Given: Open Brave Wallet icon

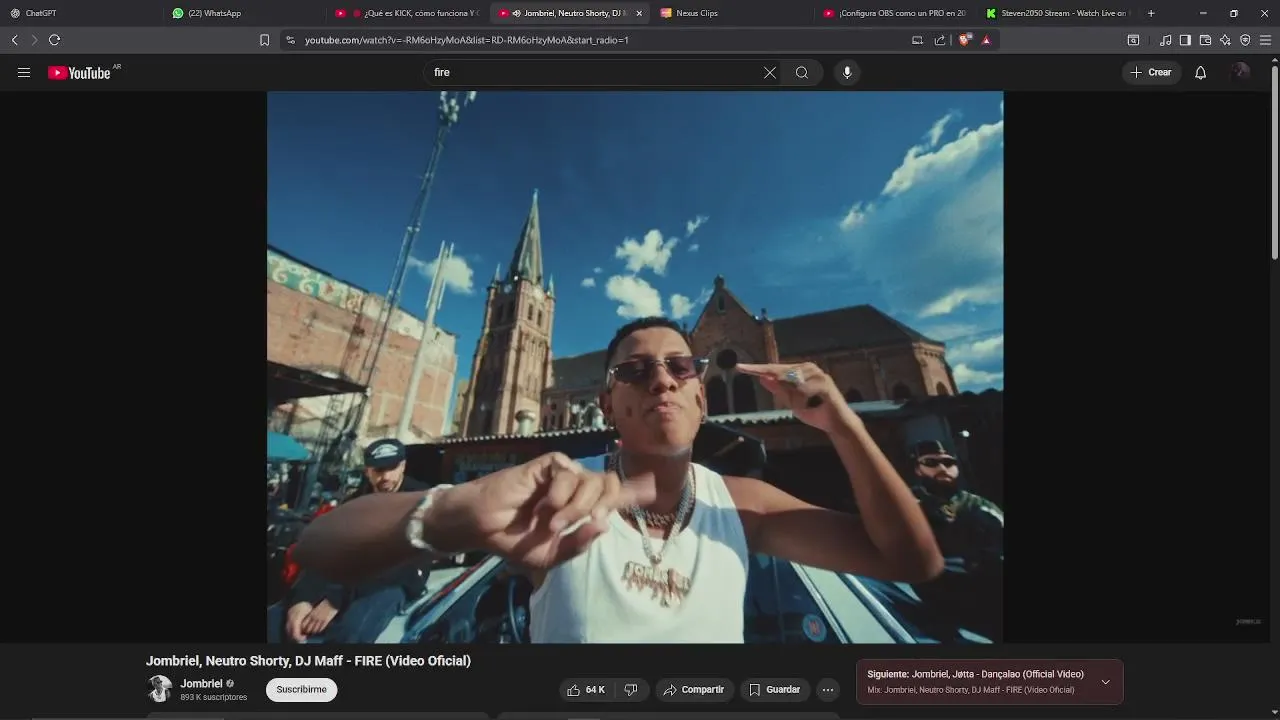Looking at the screenshot, I should pyautogui.click(x=1205, y=40).
